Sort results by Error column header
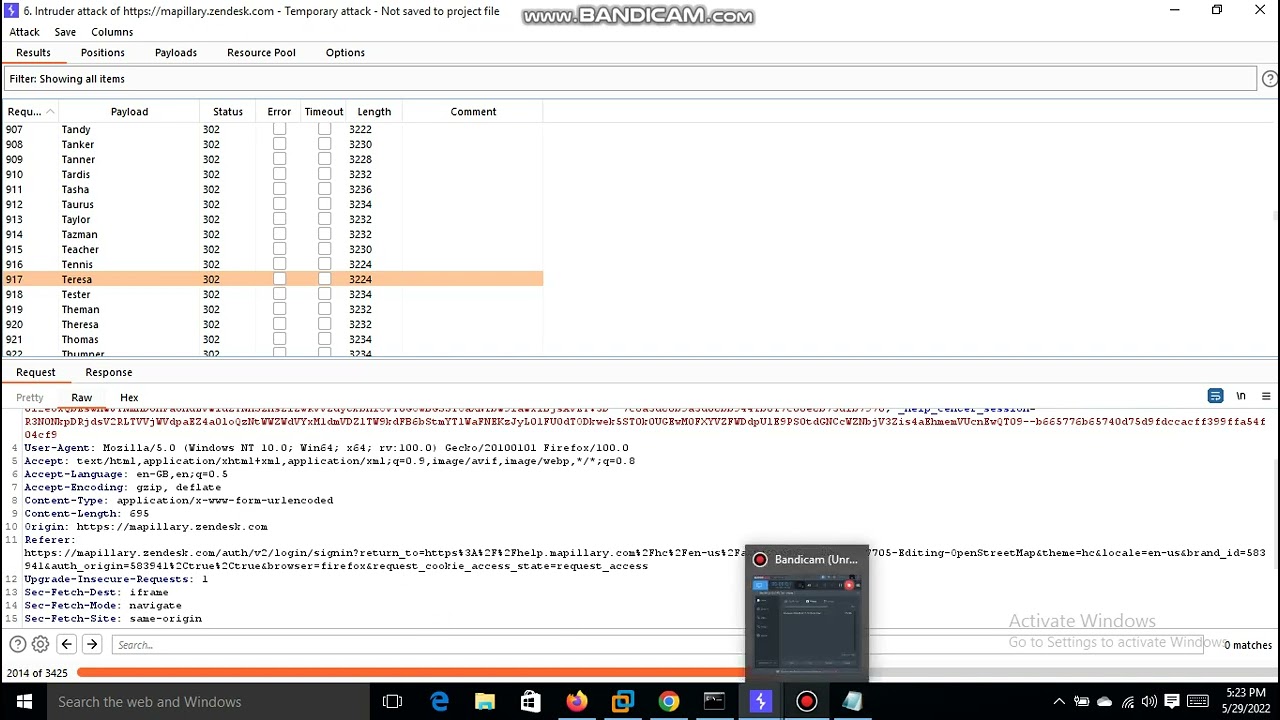Image resolution: width=1280 pixels, height=720 pixels. coord(279,111)
